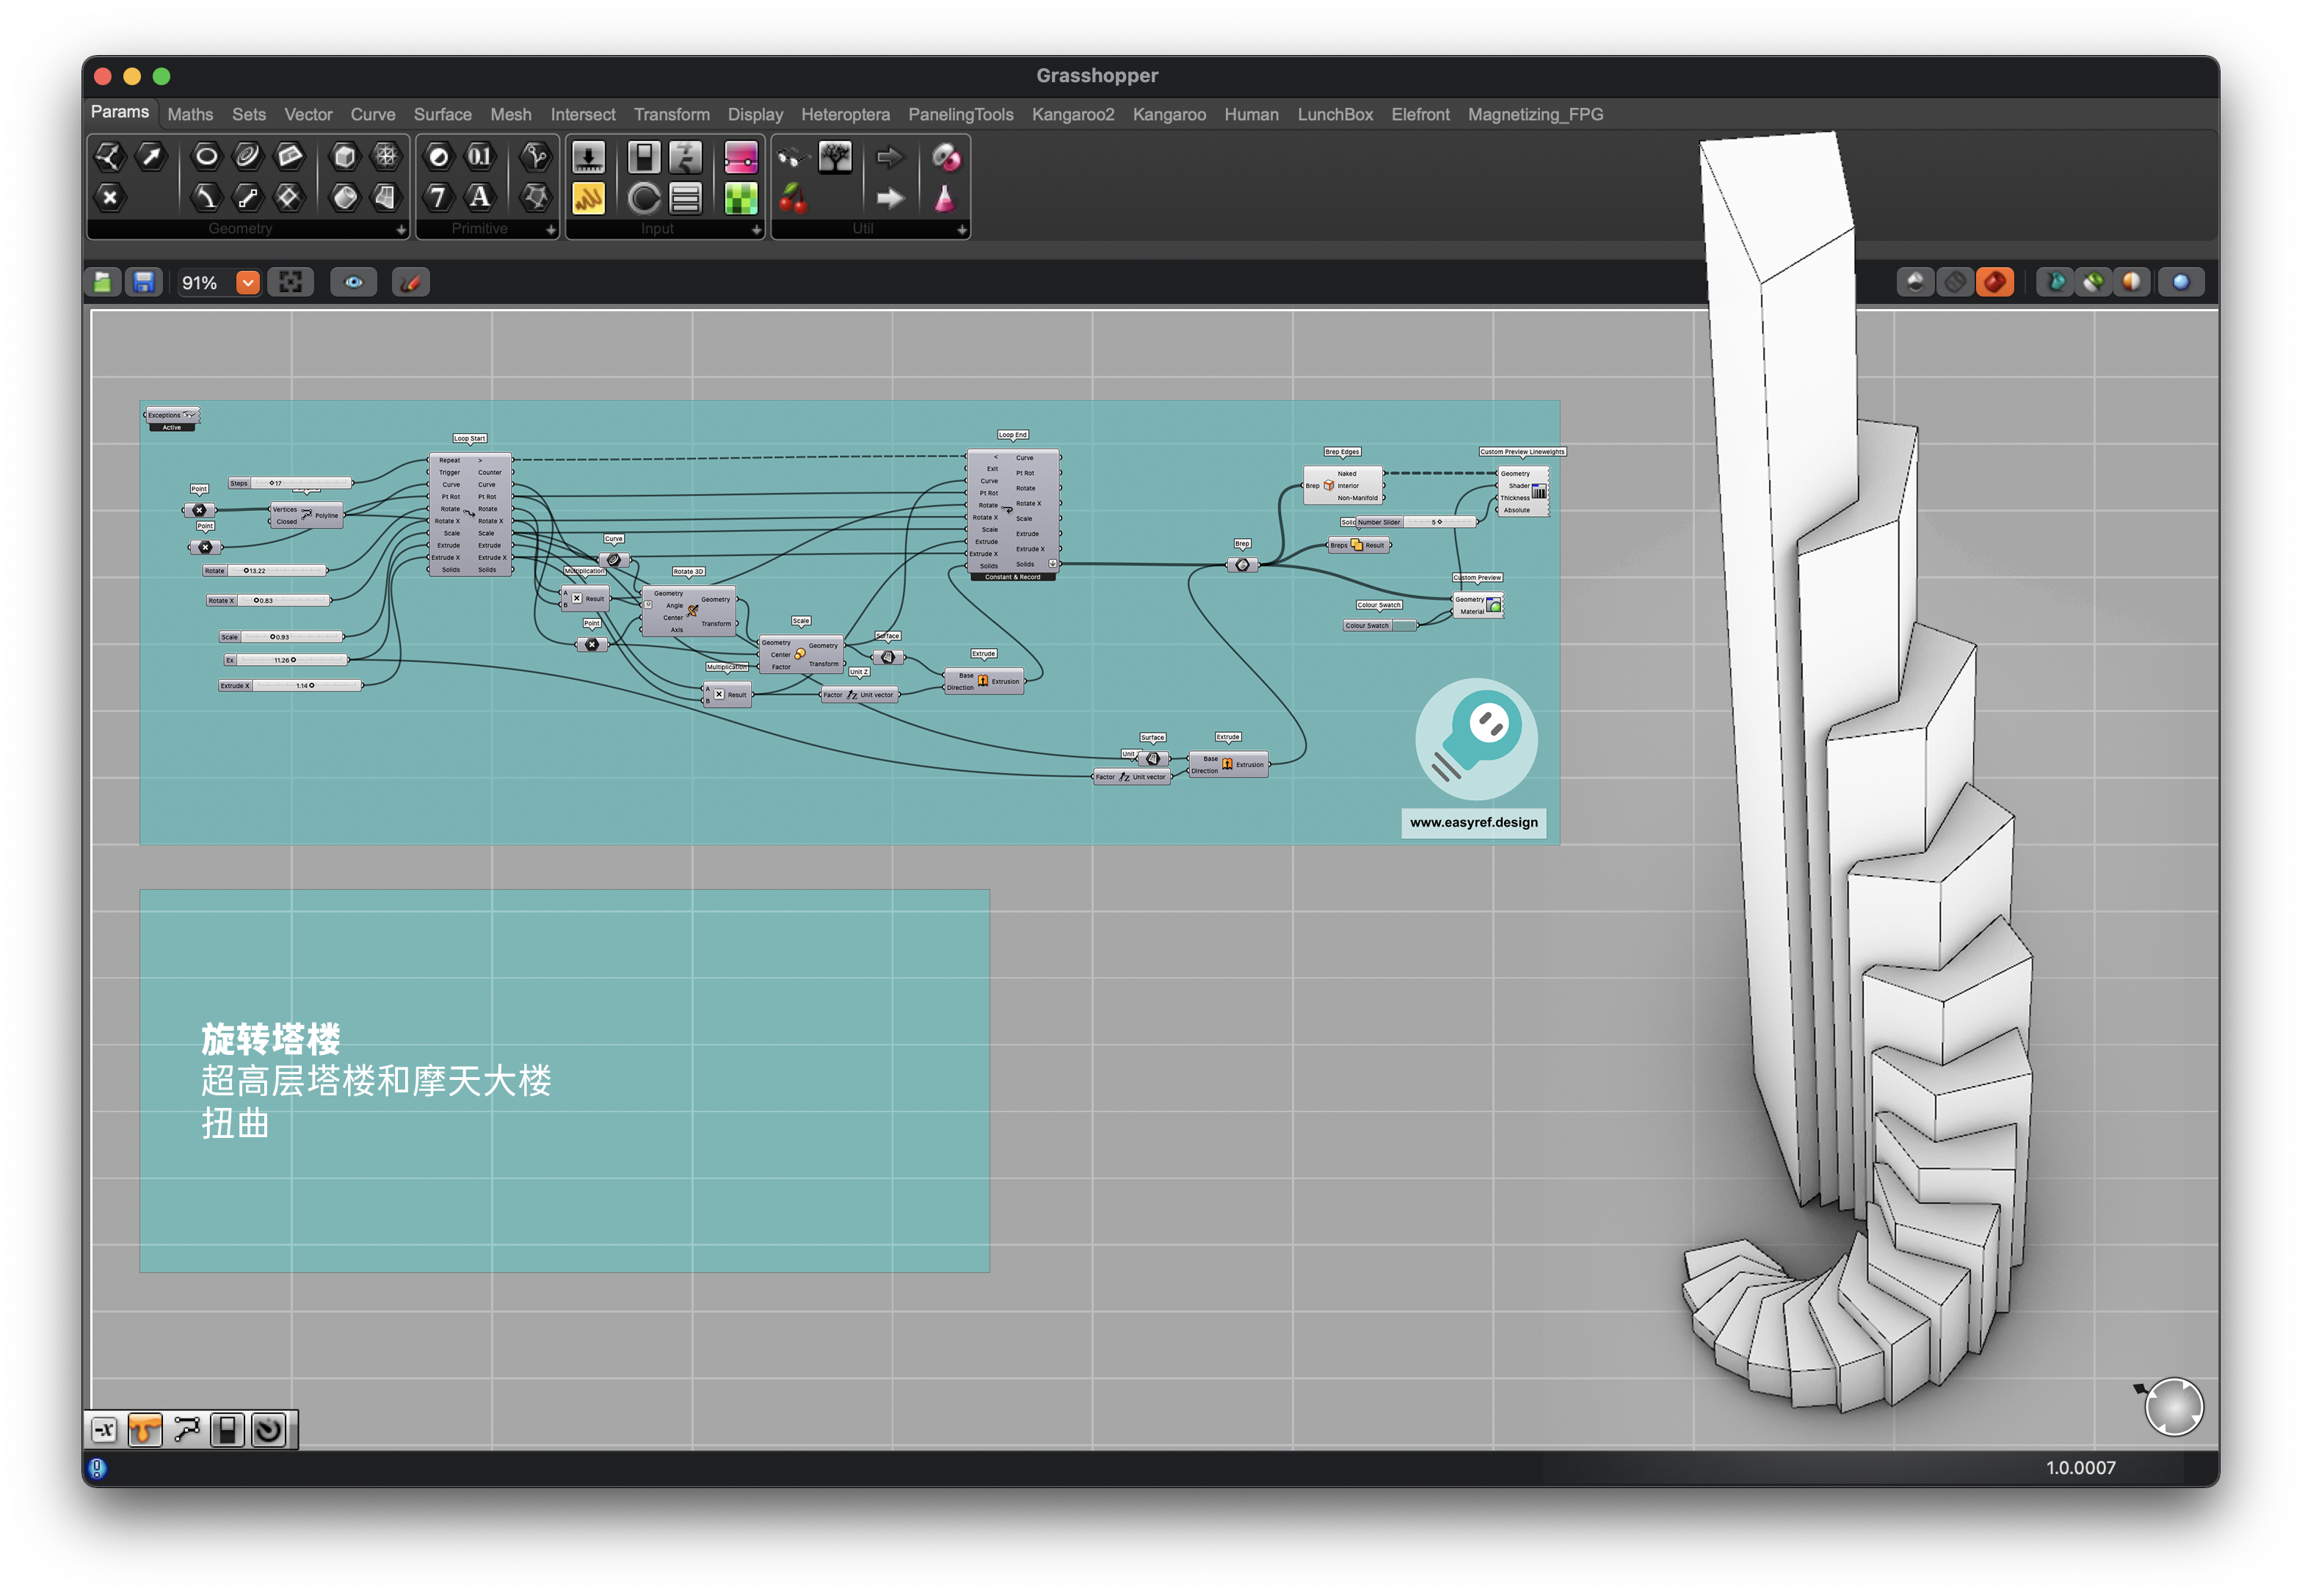Toggle wireframe preview mode button
This screenshot has height=1596, width=2302.
coord(1955,282)
